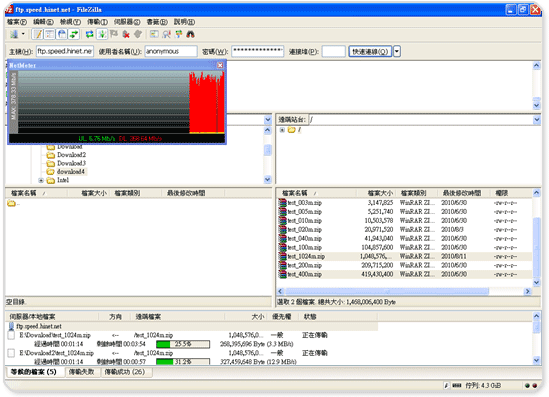Open the Quickconnect history dropdown arrow

(x=397, y=51)
